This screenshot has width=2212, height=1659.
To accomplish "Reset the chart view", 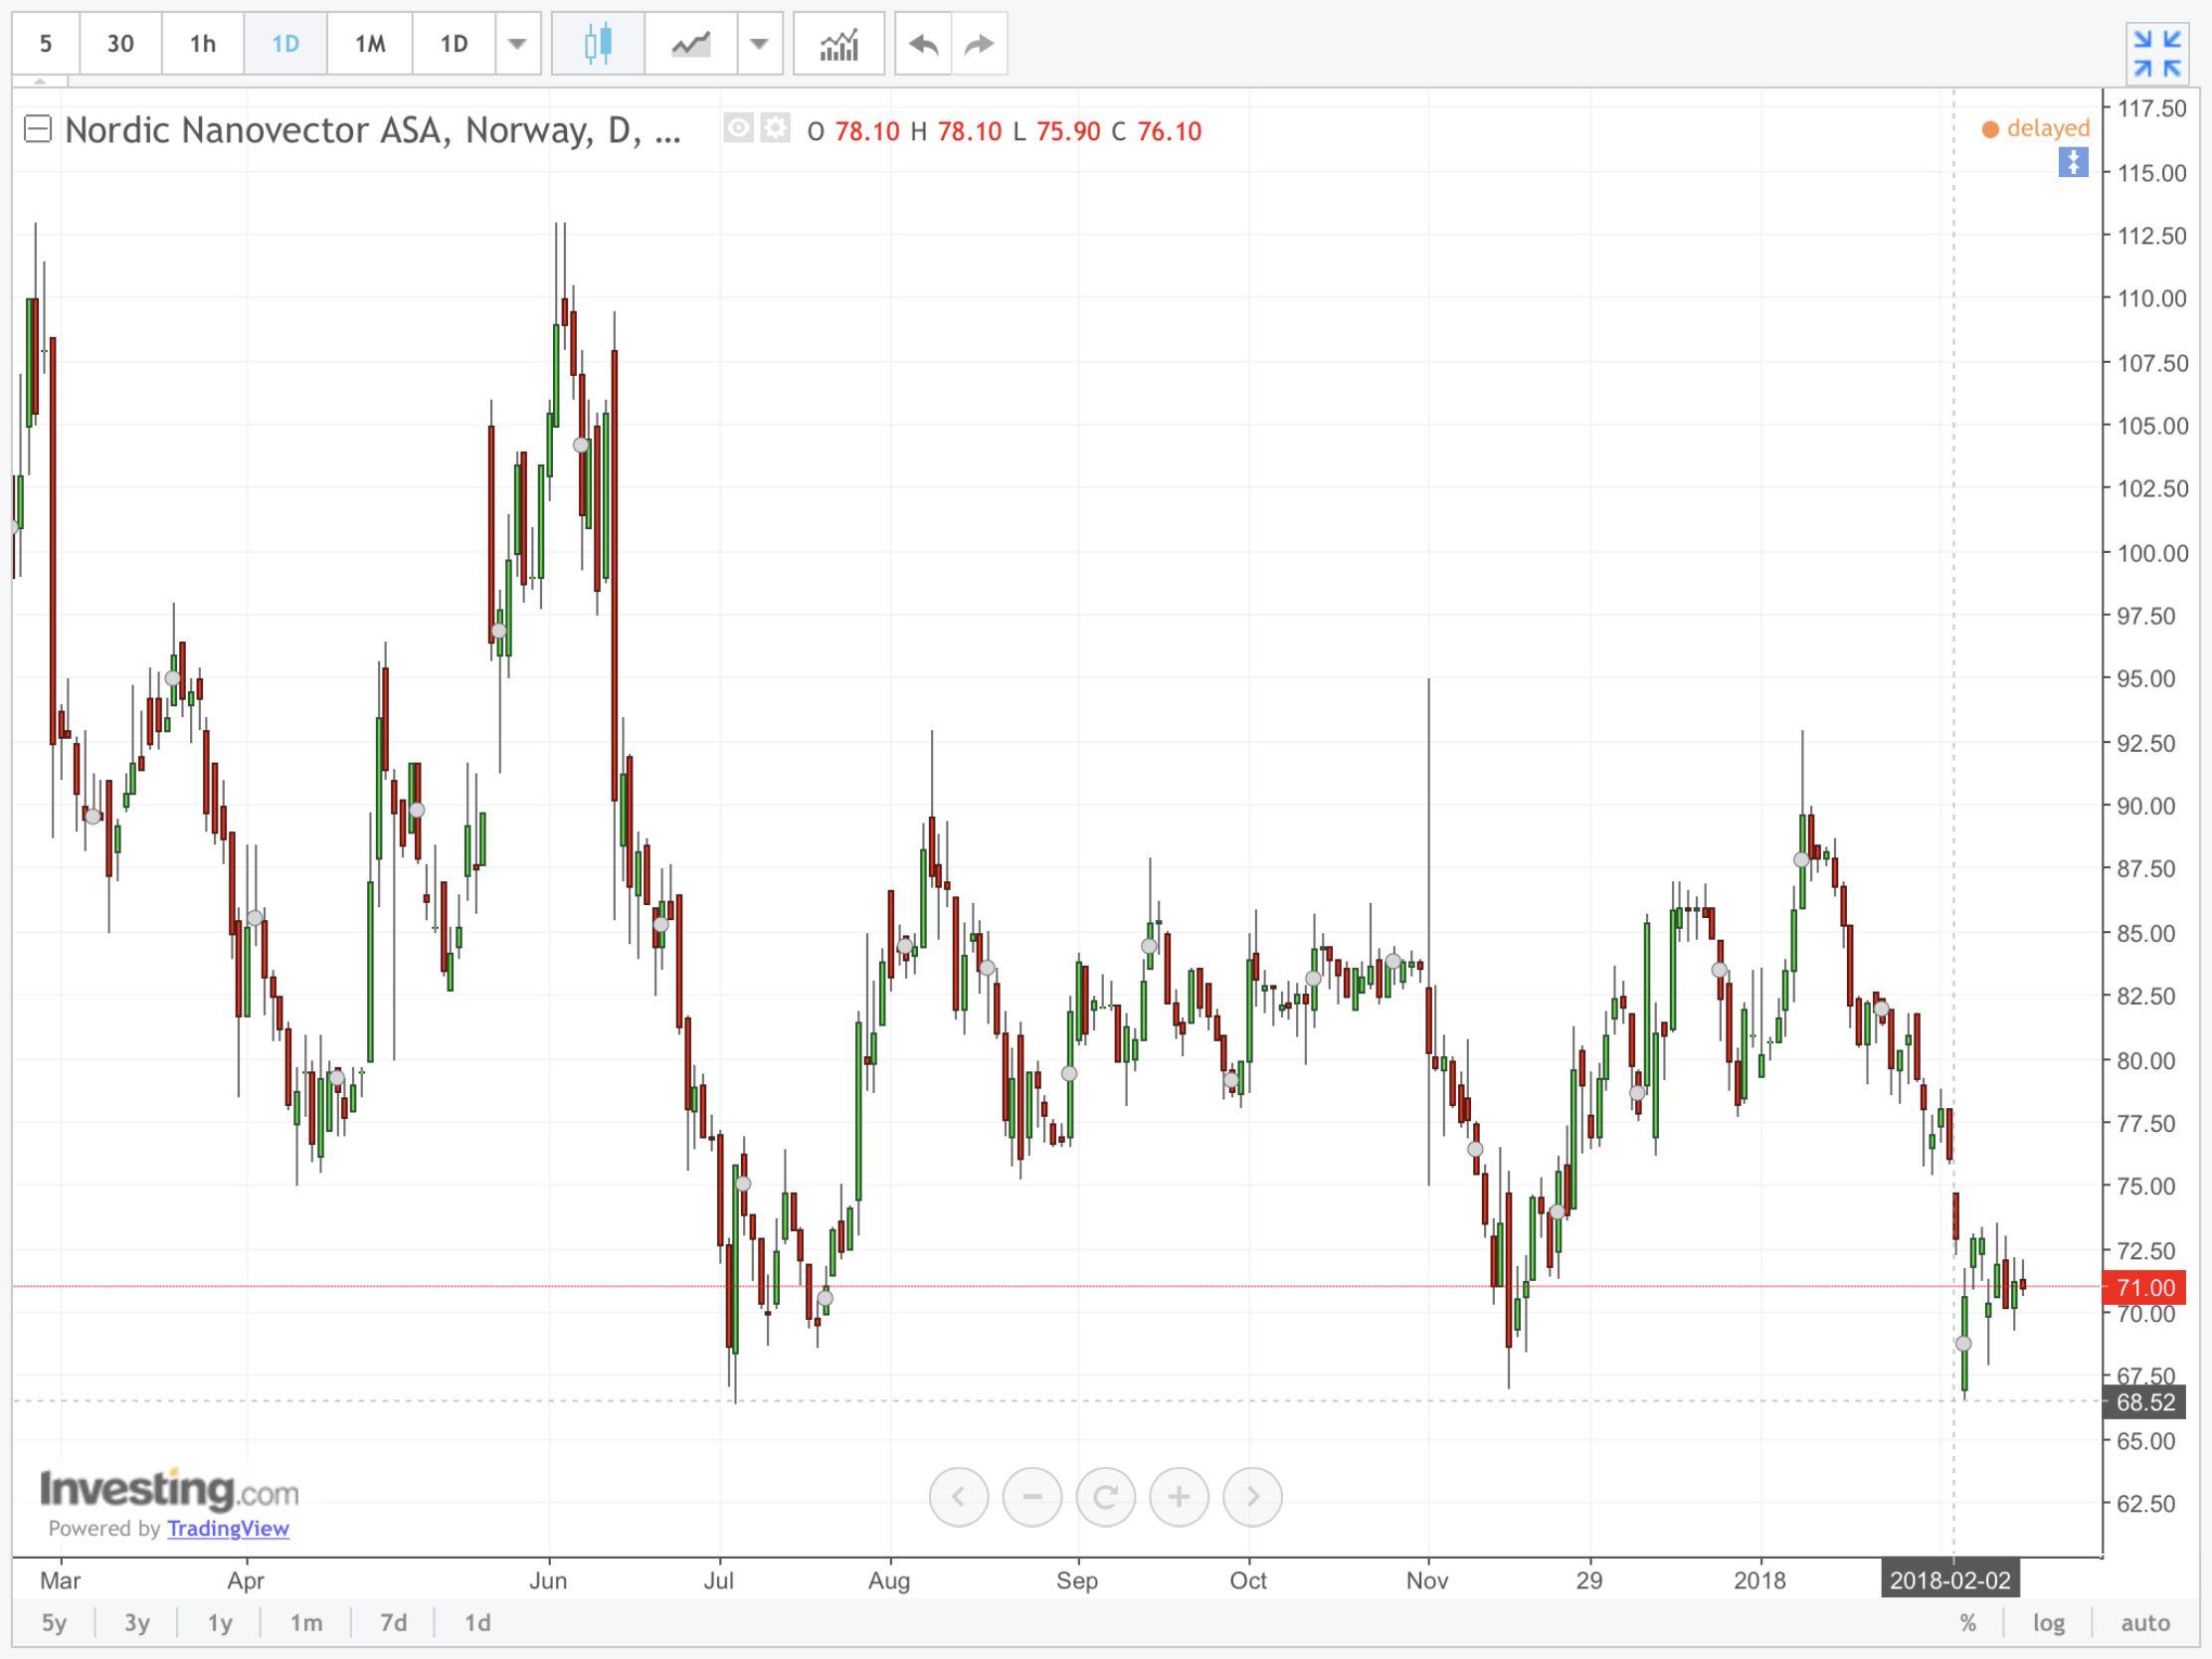I will (x=1106, y=1497).
